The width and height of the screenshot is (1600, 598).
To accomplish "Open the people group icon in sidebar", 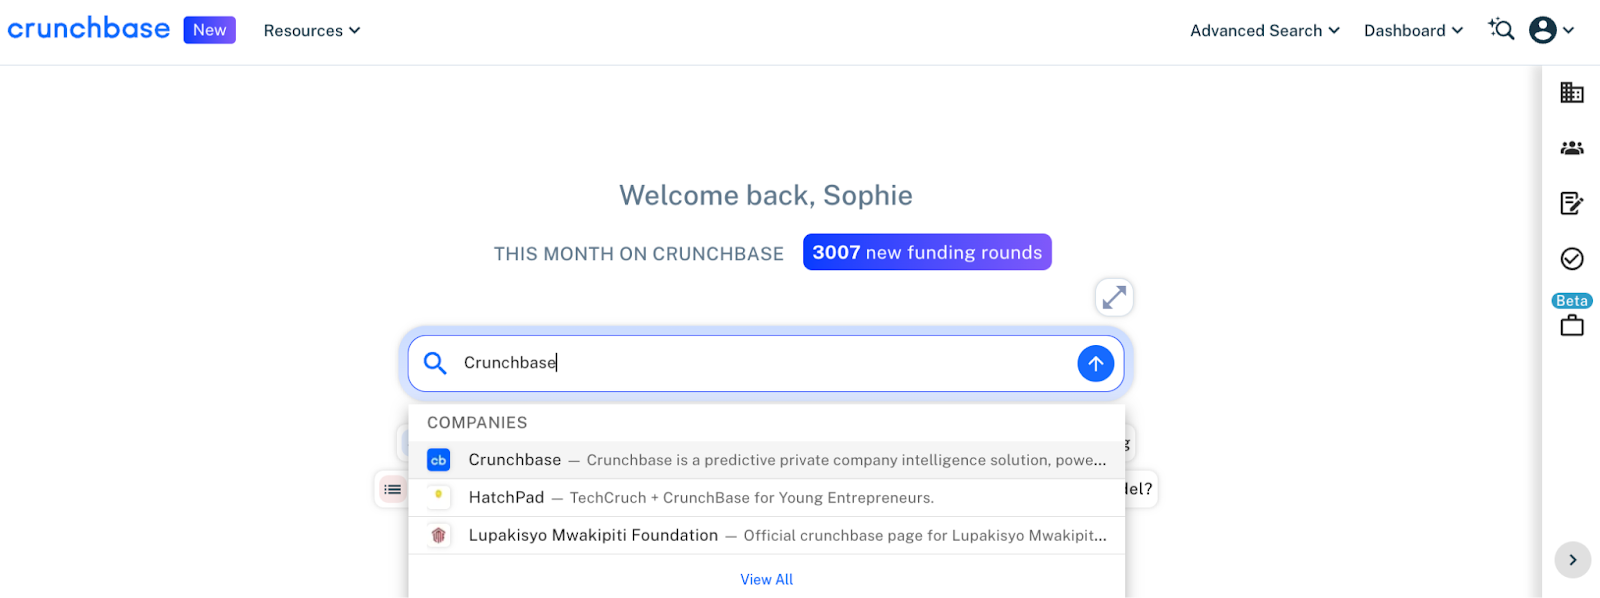I will point(1571,148).
